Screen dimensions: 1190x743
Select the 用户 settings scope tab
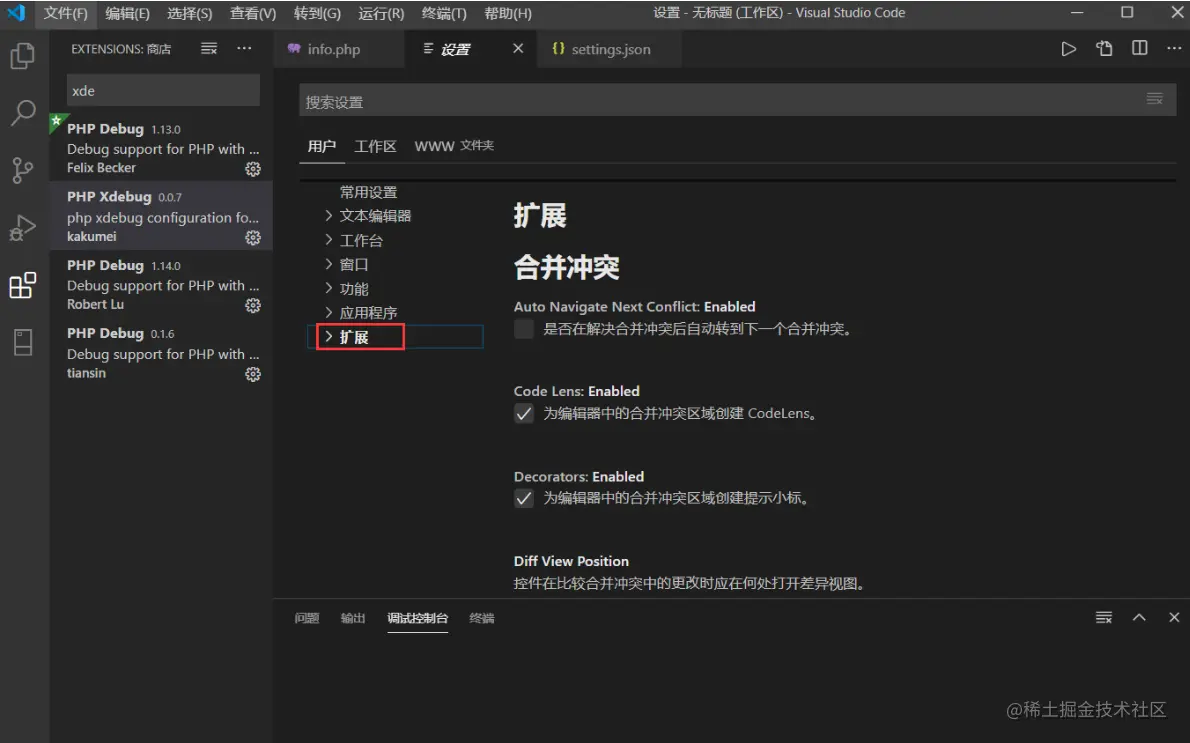pyautogui.click(x=322, y=146)
